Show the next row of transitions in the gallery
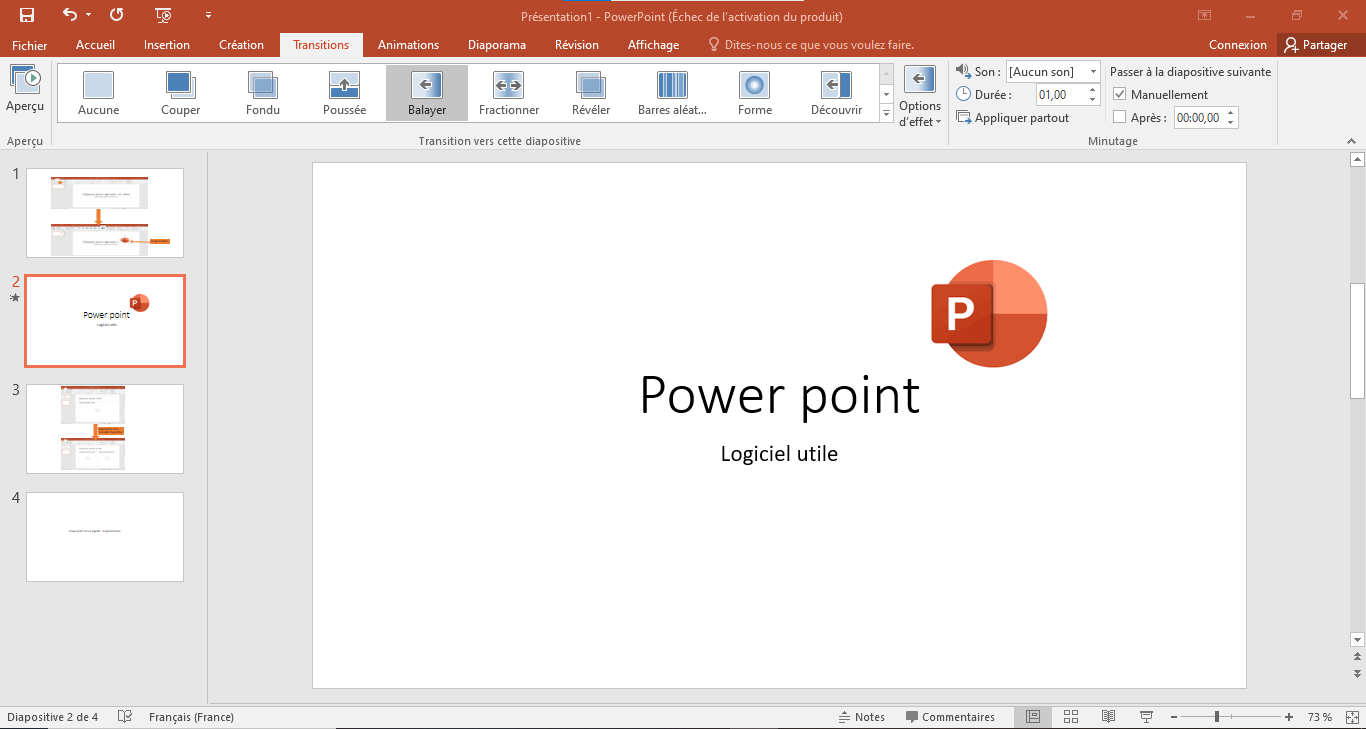Viewport: 1366px width, 729px height. coord(886,94)
